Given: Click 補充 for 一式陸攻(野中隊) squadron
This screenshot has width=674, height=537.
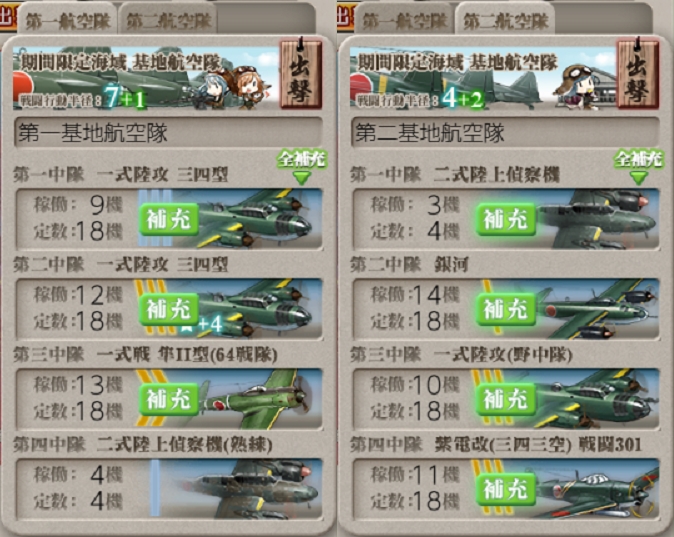Looking at the screenshot, I should pos(506,399).
